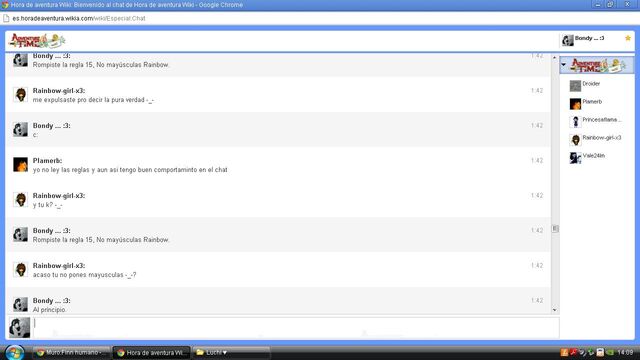640x360 pixels.
Task: Switch to 'Hora de aventura Wi...' taskbar window
Action: pyautogui.click(x=151, y=352)
